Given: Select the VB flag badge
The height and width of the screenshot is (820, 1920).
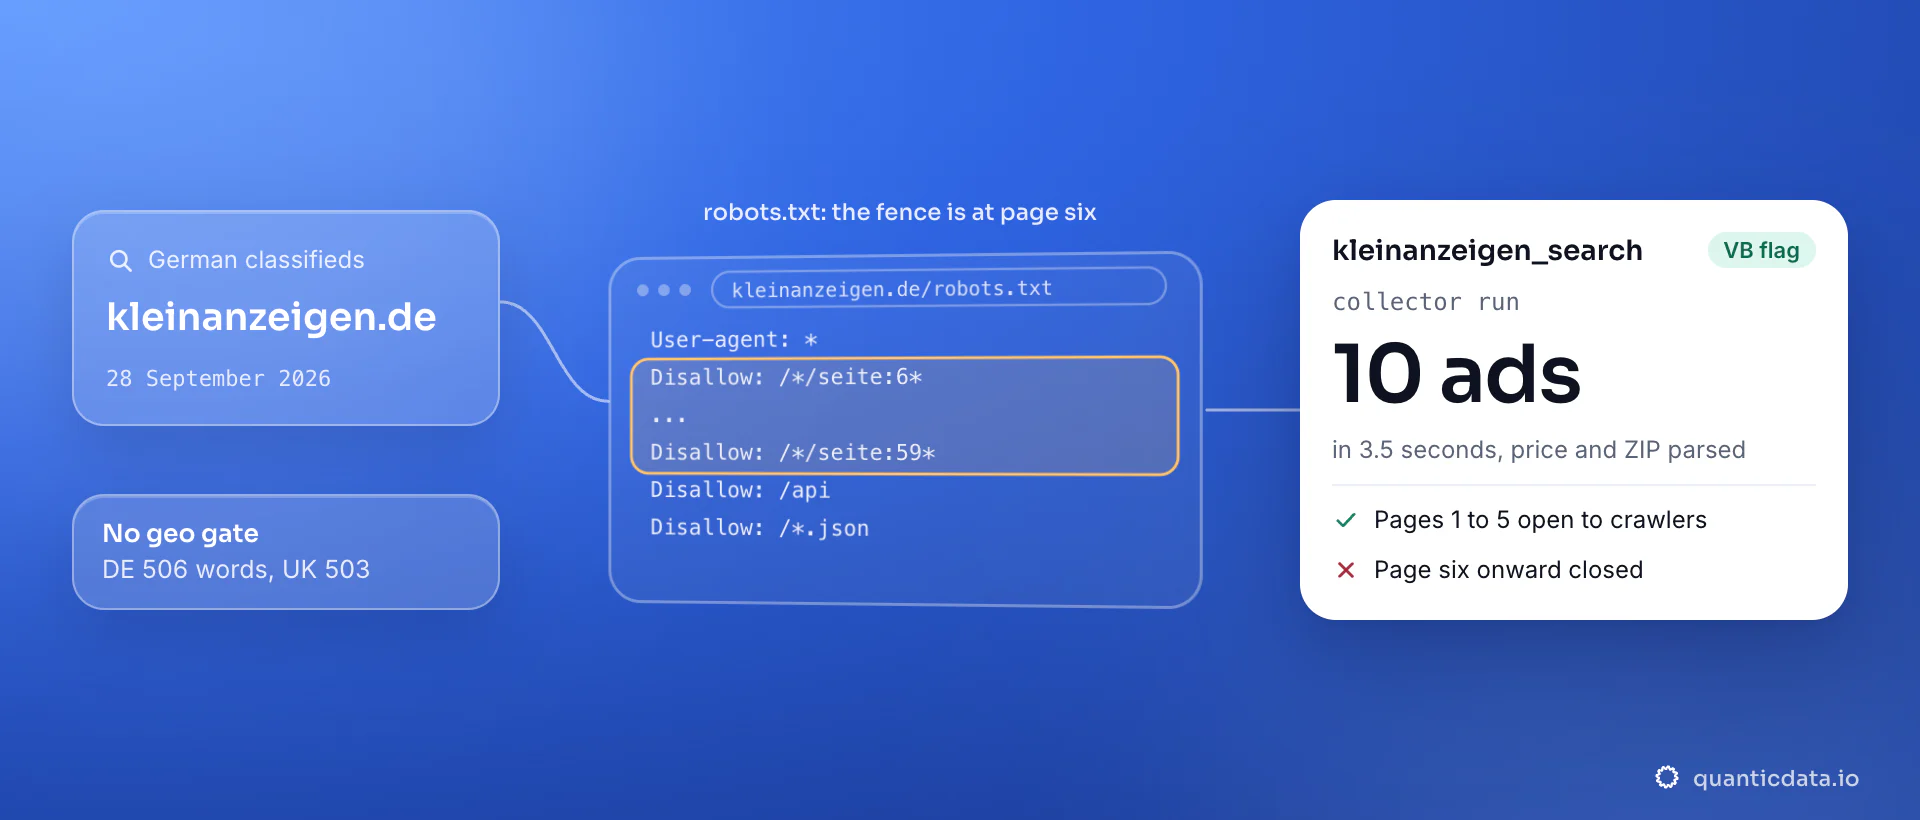Looking at the screenshot, I should click(x=1761, y=250).
